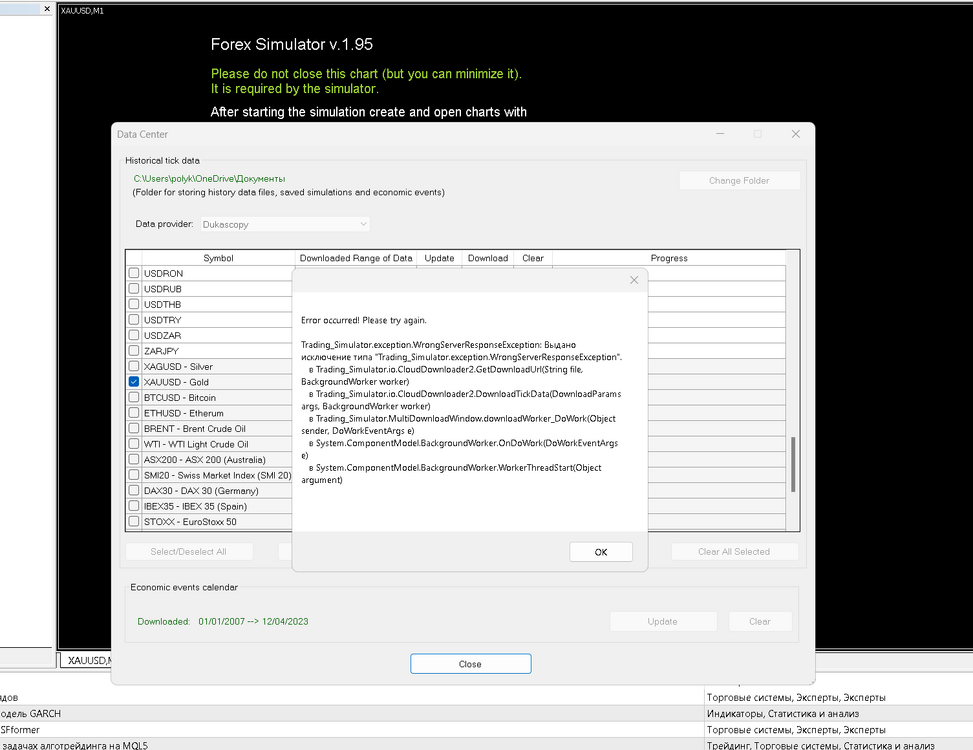The image size is (973, 750).
Task: Click OK in the error dialog
Action: coord(601,551)
